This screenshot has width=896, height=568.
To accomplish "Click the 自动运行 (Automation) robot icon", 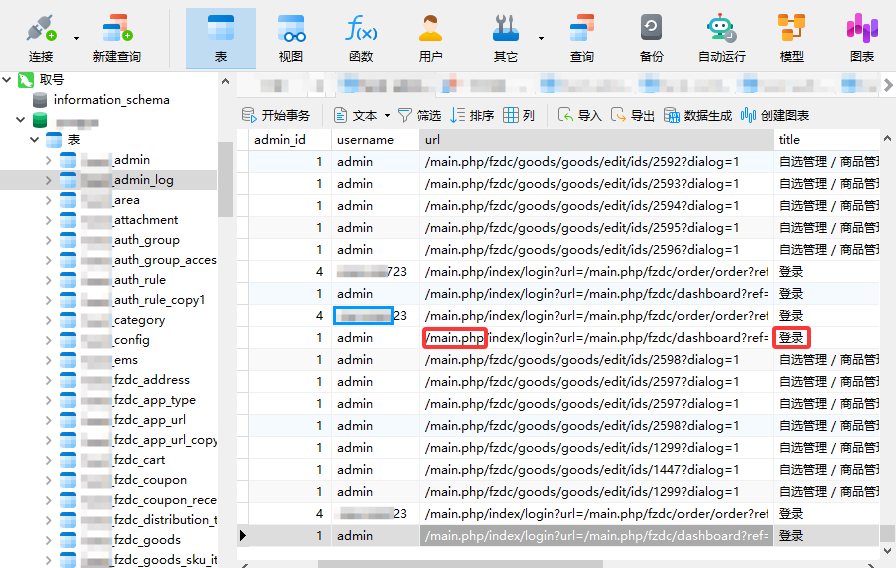I will coord(721,29).
